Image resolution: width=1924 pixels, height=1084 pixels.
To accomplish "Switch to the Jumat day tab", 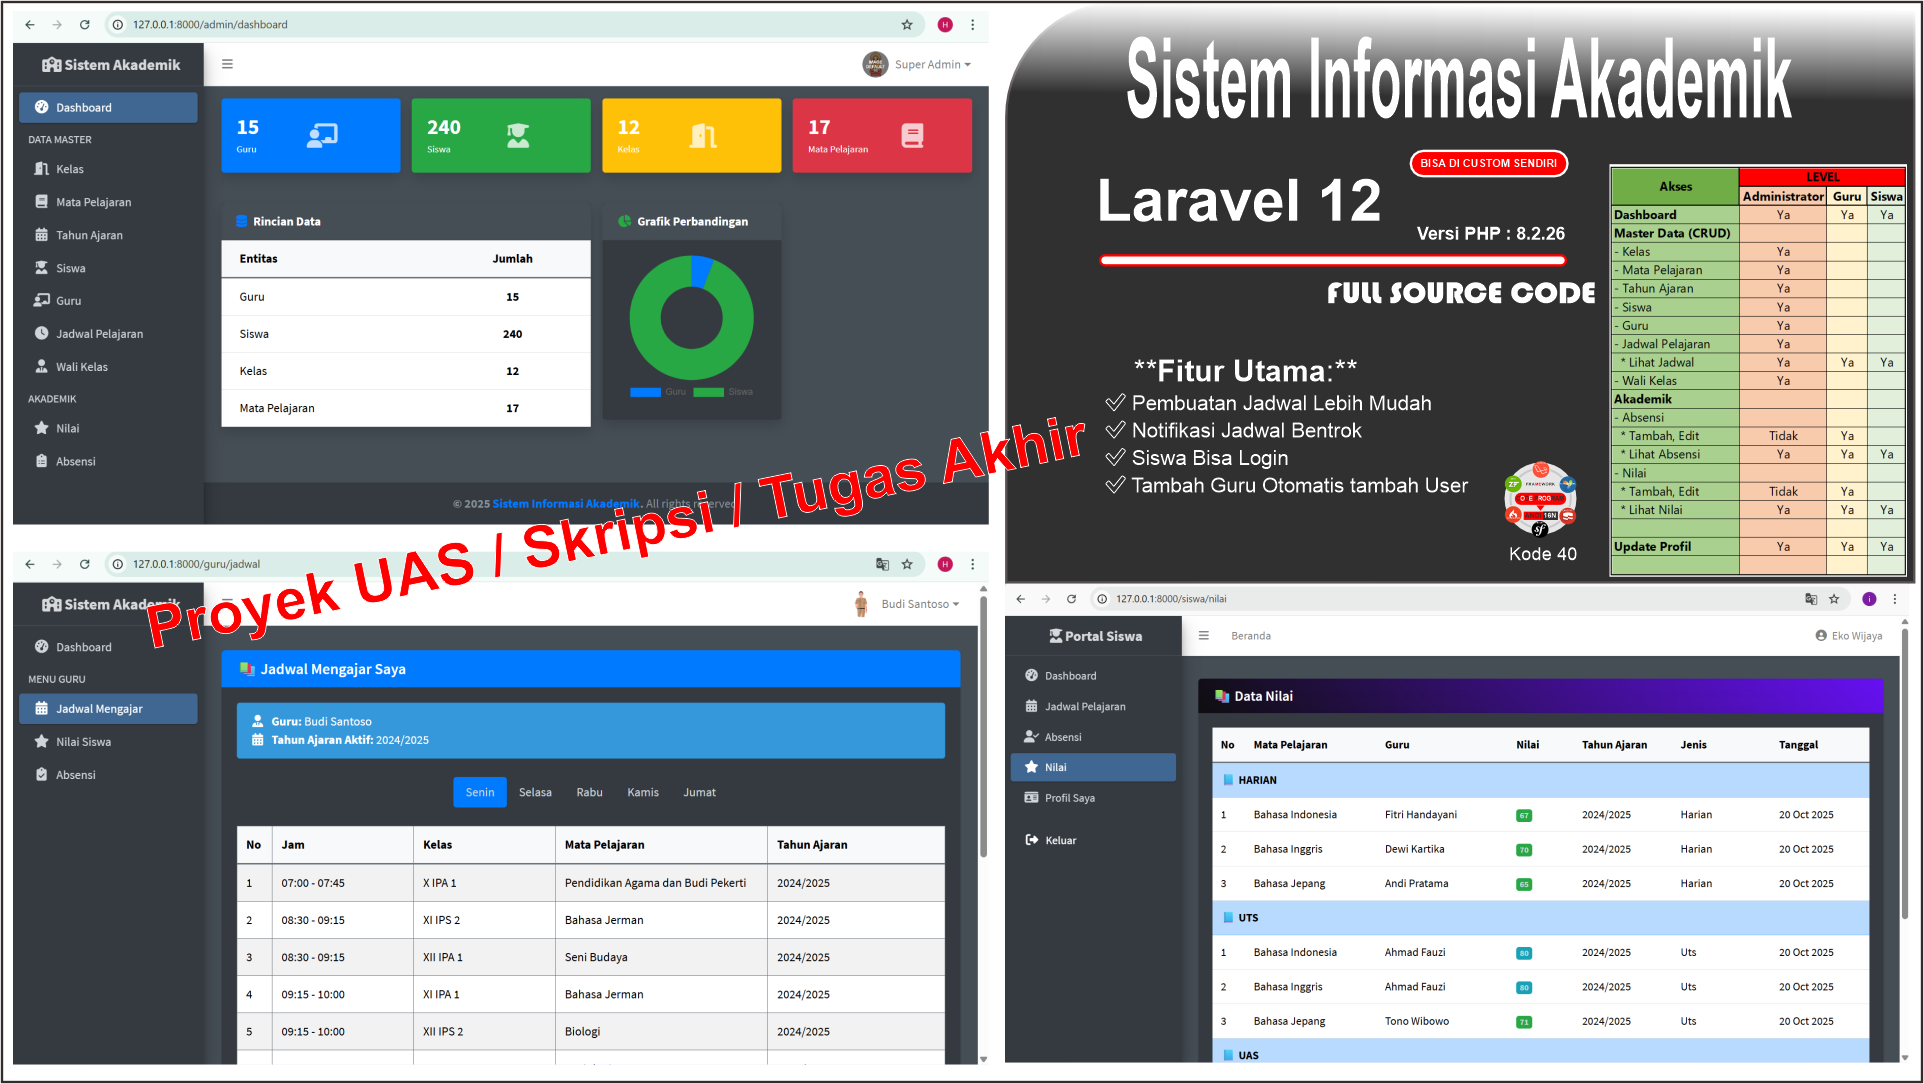I will (x=700, y=792).
